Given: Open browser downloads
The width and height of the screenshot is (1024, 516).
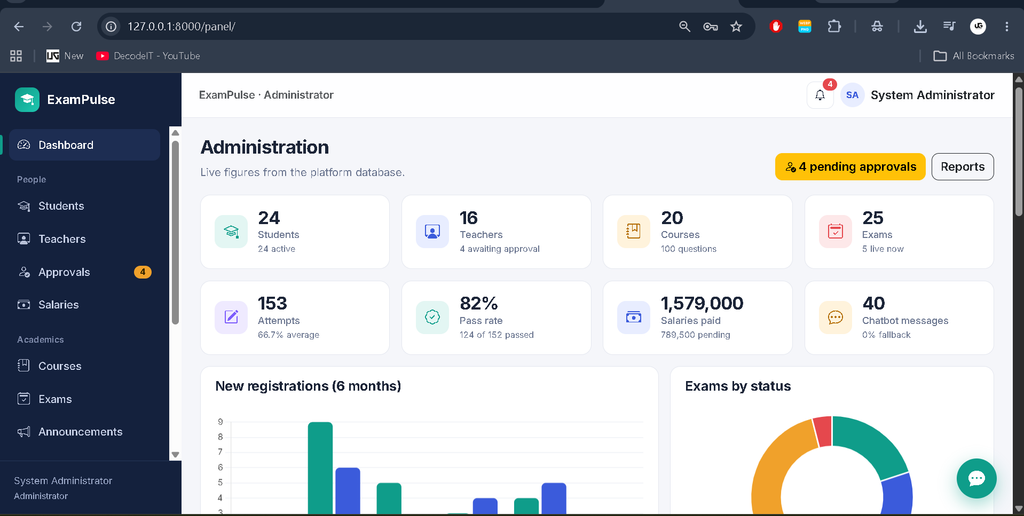Looking at the screenshot, I should coord(920,27).
